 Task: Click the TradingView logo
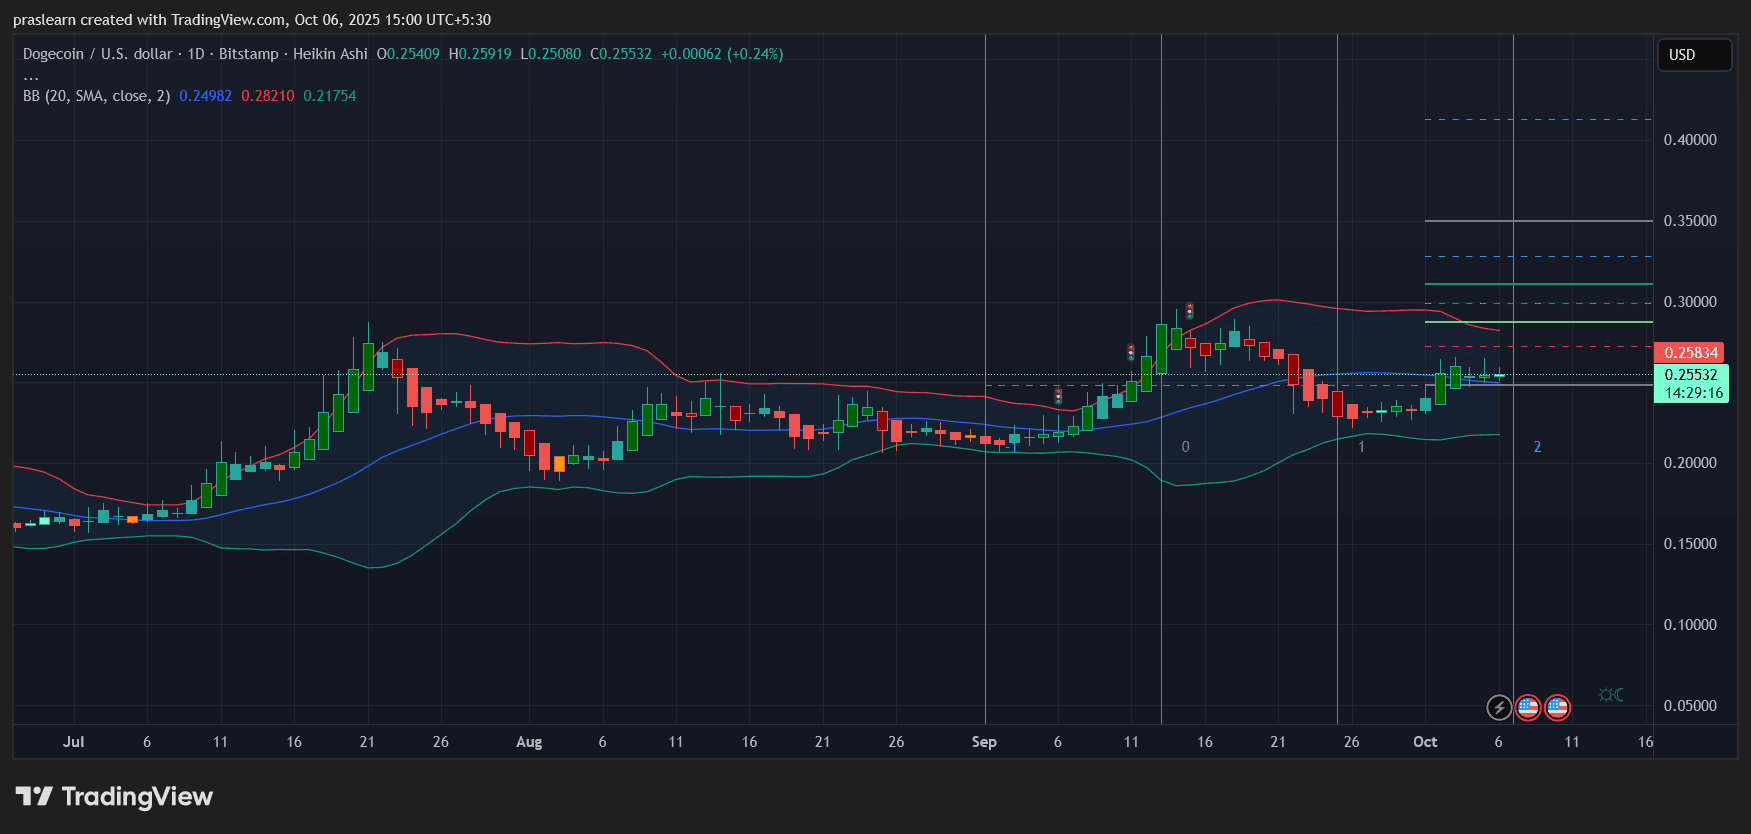tap(115, 797)
